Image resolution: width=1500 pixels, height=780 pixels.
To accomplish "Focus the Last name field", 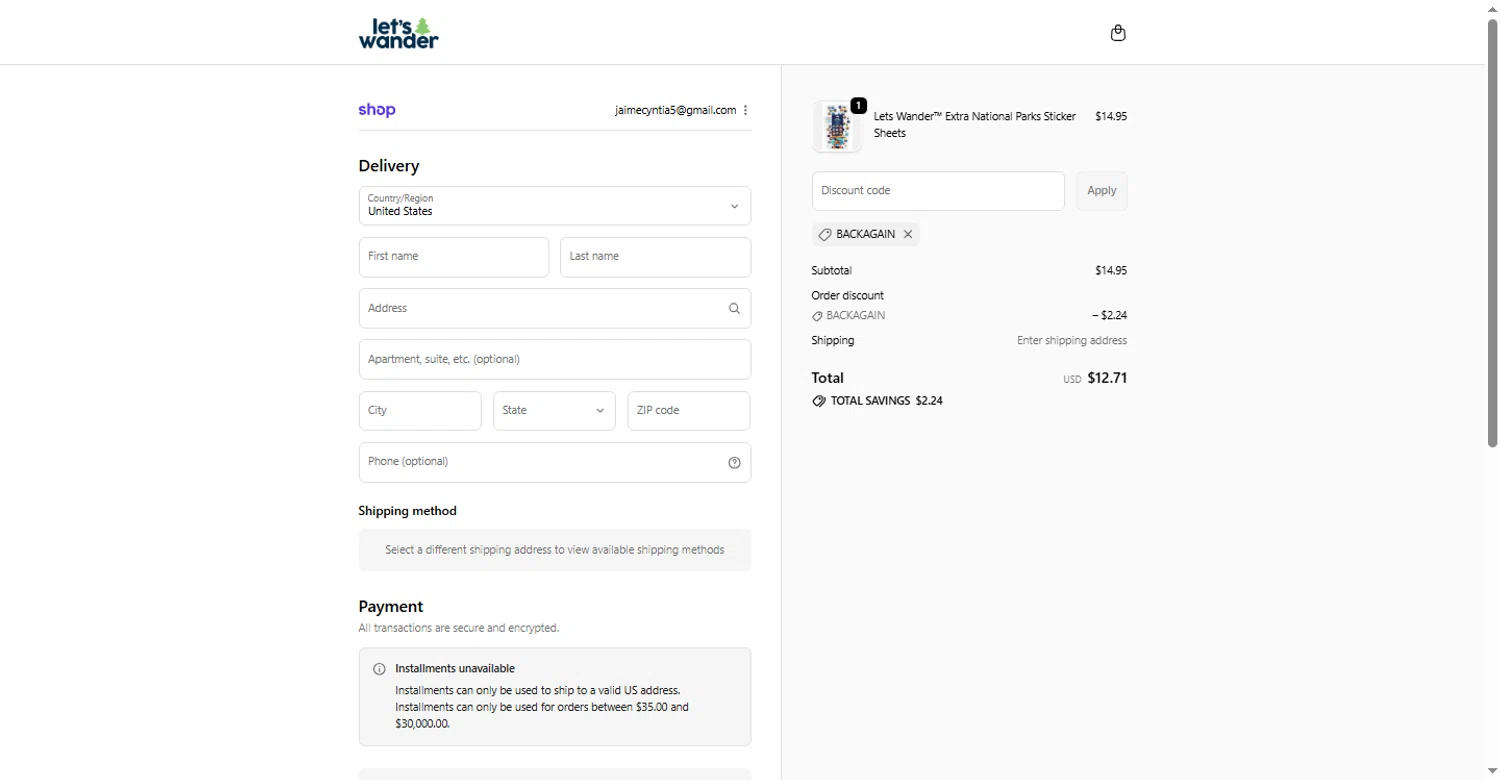I will click(655, 257).
